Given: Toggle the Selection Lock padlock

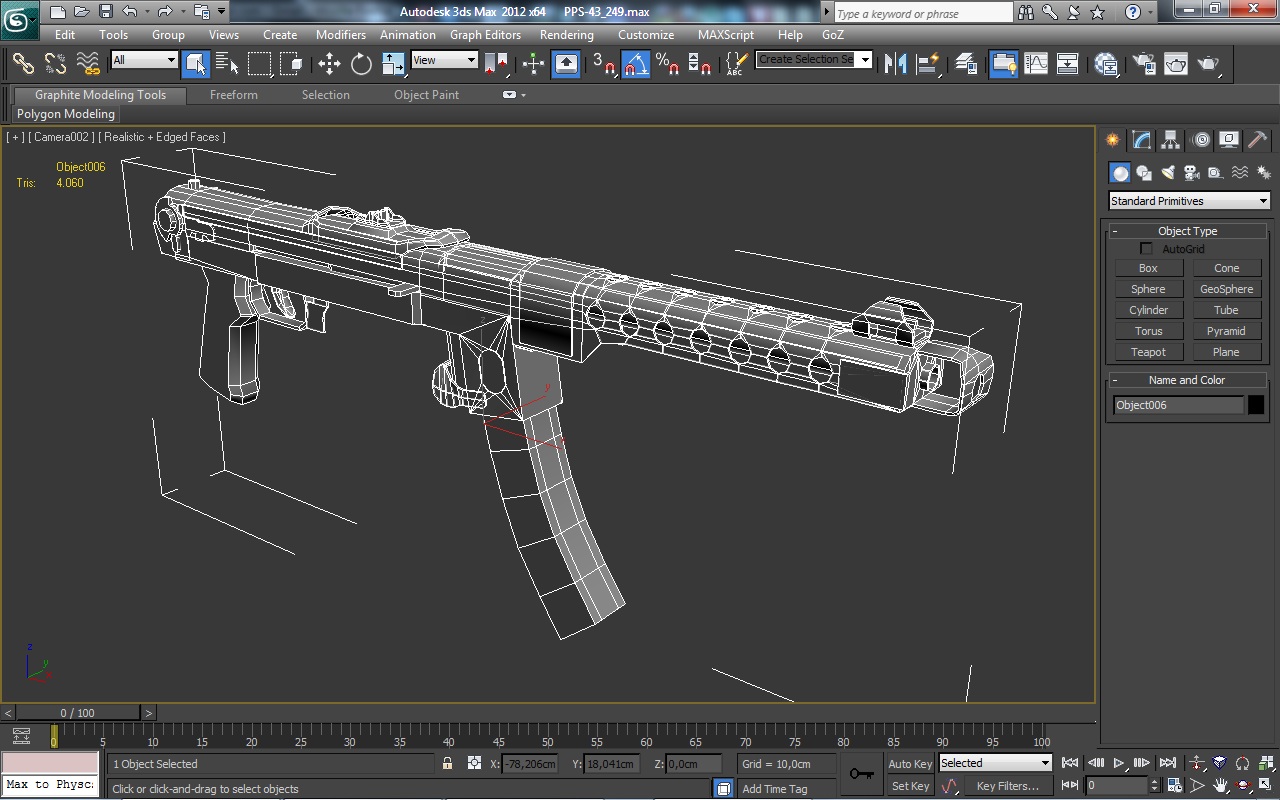Looking at the screenshot, I should (x=447, y=764).
